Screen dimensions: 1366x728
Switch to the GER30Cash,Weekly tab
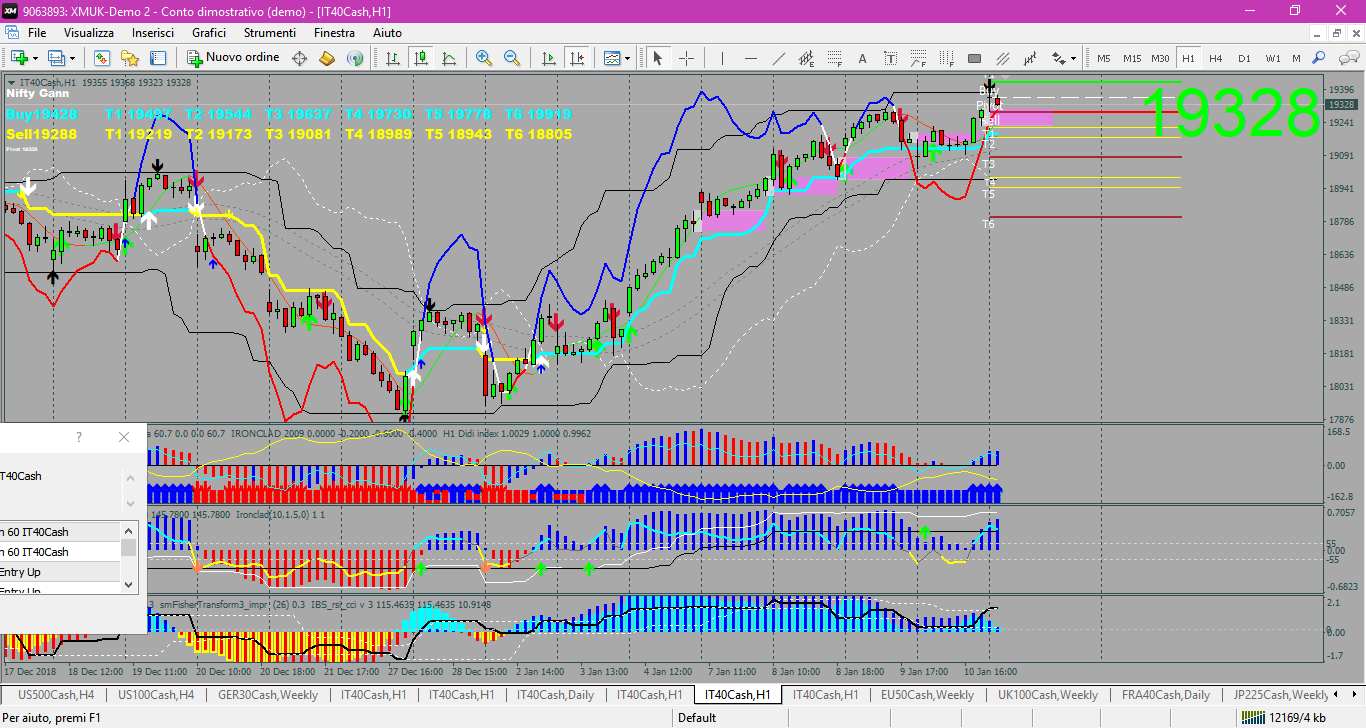(268, 695)
